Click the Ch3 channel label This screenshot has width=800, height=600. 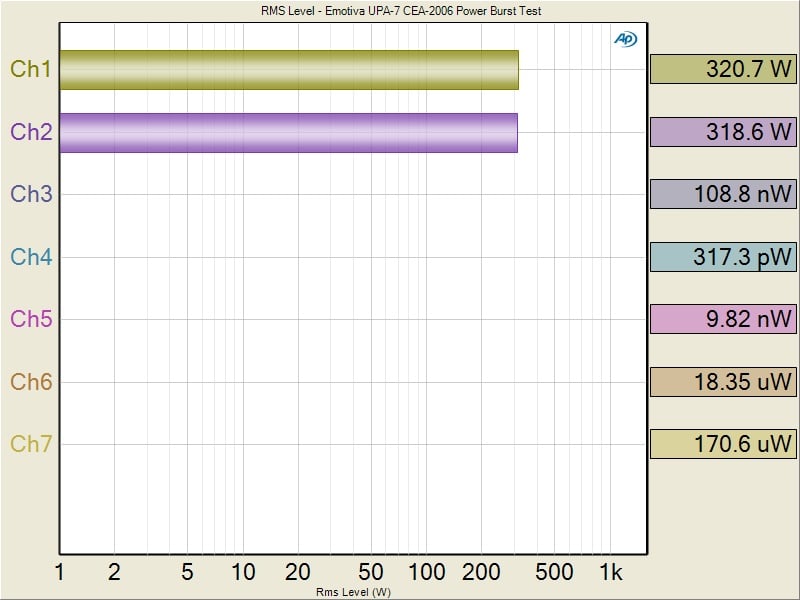[30, 194]
